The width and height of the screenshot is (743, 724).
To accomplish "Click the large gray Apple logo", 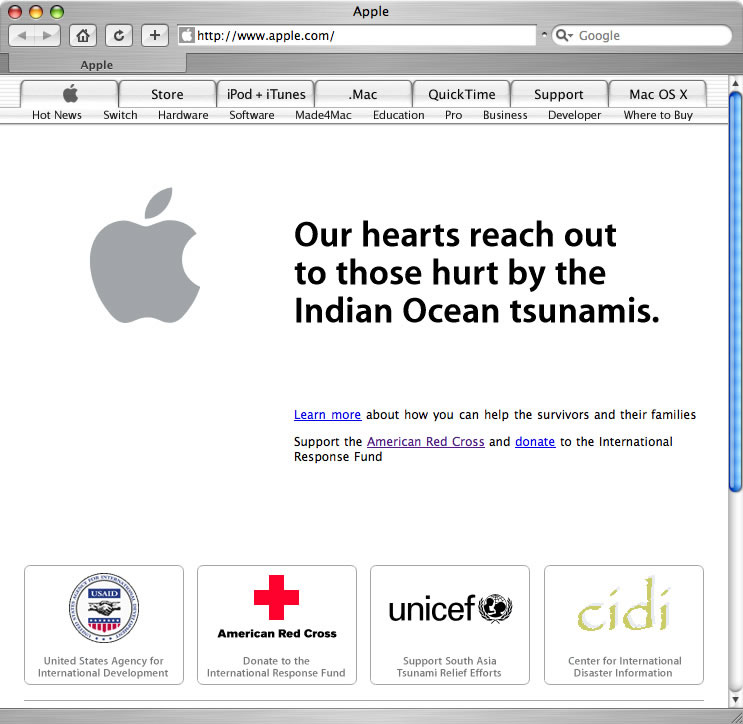I will pyautogui.click(x=145, y=255).
